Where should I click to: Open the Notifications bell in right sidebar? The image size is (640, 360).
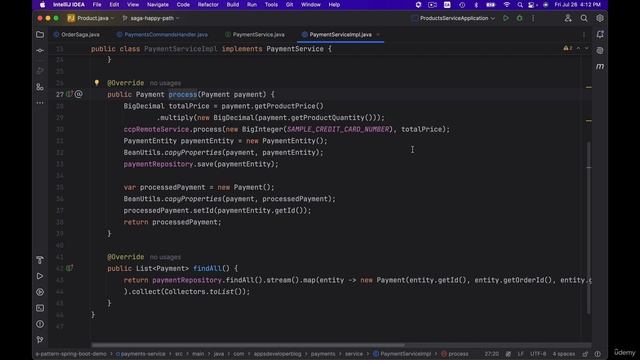click(600, 35)
